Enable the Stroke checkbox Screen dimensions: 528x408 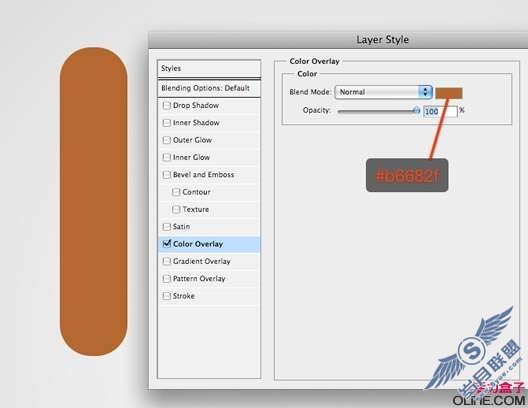tap(167, 296)
